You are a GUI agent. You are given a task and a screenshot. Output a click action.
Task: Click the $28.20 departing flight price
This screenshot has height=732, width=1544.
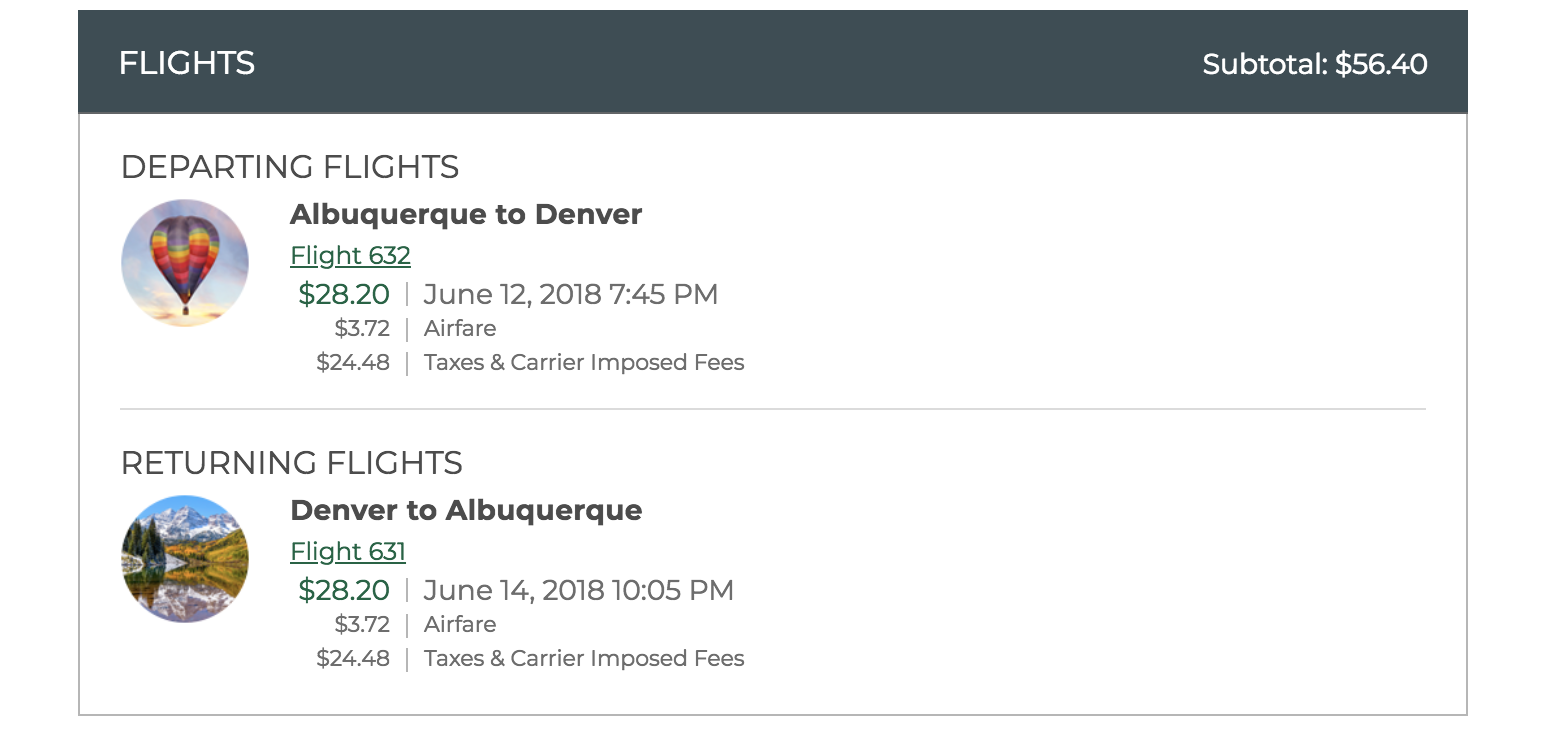point(344,294)
